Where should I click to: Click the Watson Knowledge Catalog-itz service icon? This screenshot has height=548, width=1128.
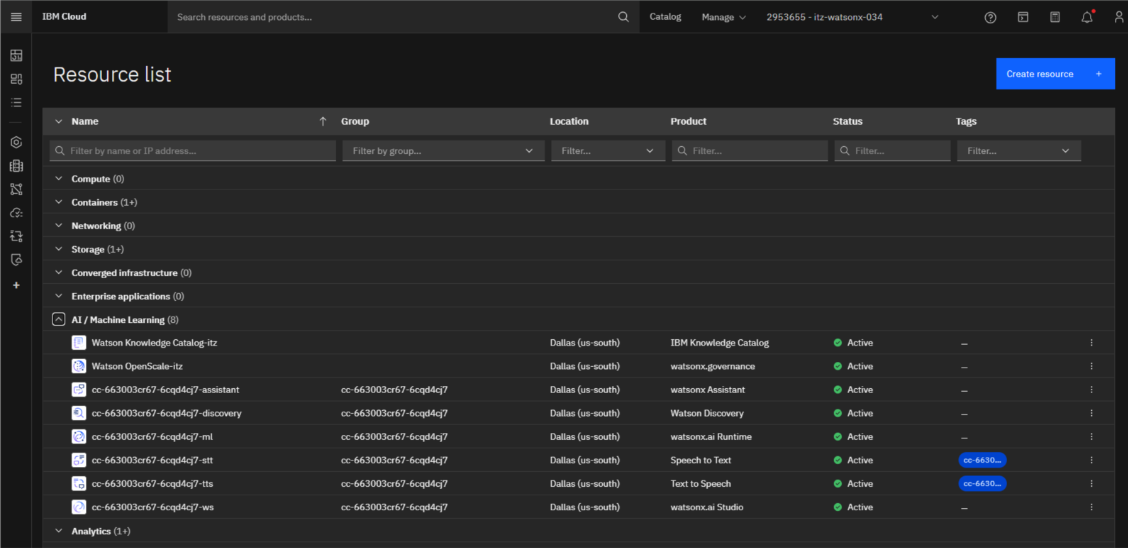tap(79, 343)
